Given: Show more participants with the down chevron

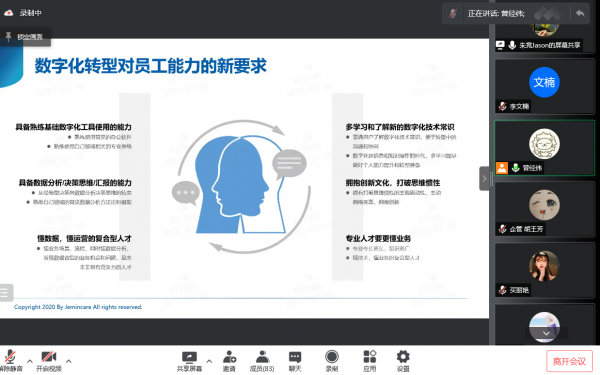Looking at the screenshot, I should (x=546, y=333).
